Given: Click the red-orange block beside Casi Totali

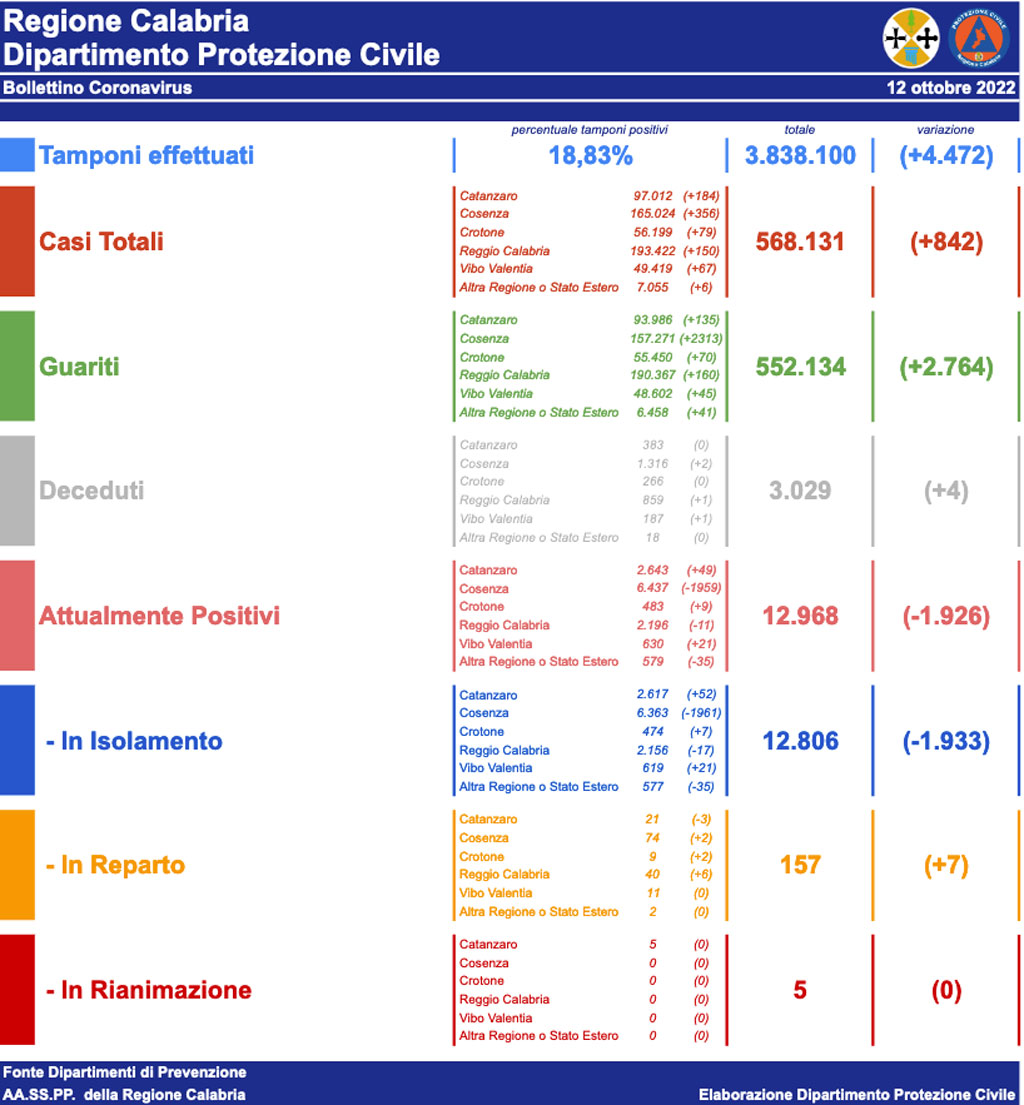Looking at the screenshot, I should point(17,241).
